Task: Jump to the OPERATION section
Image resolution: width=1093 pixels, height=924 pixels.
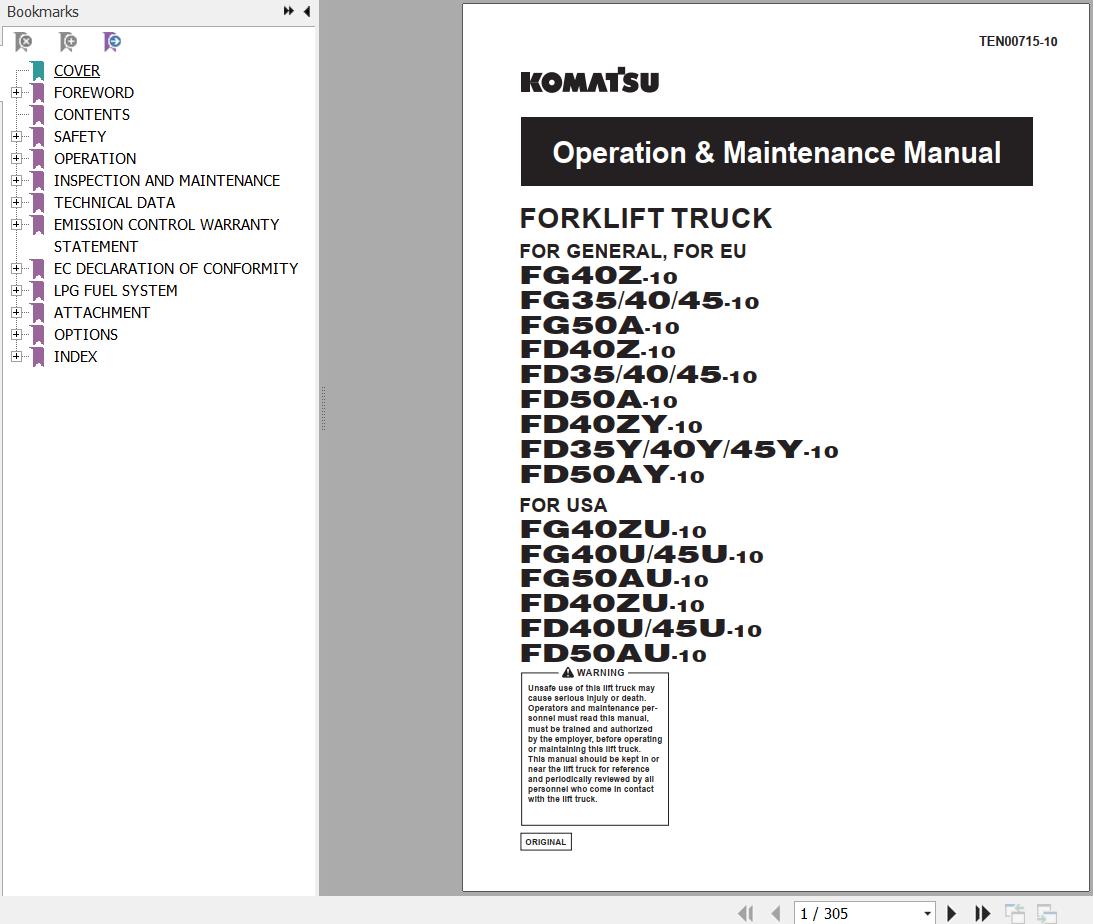Action: pos(95,159)
